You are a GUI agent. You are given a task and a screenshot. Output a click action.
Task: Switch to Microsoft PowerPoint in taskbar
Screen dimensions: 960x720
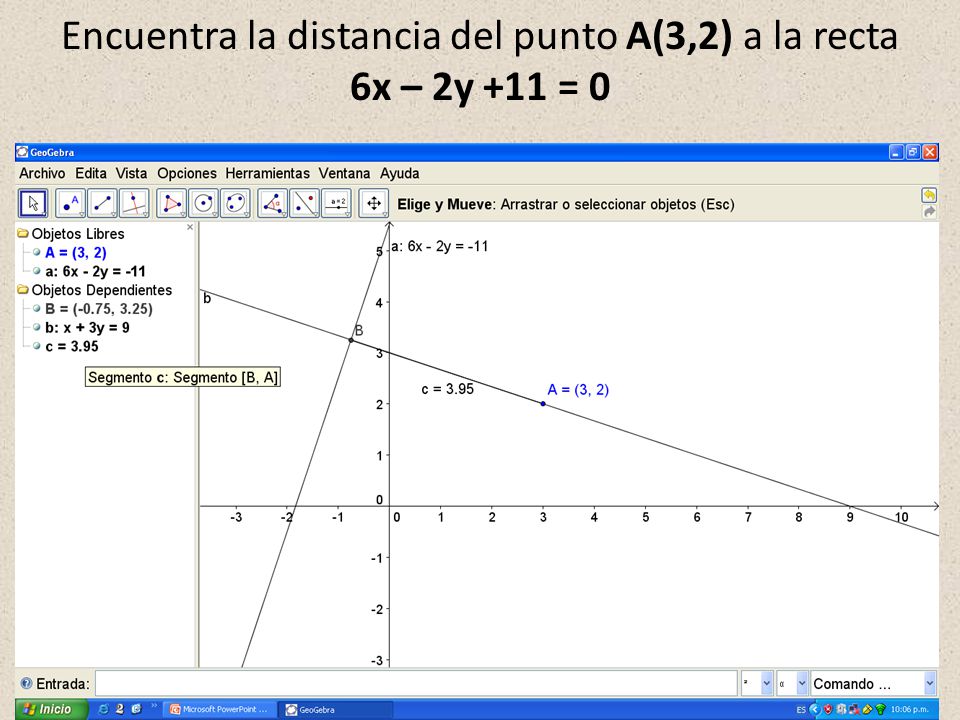[x=219, y=709]
